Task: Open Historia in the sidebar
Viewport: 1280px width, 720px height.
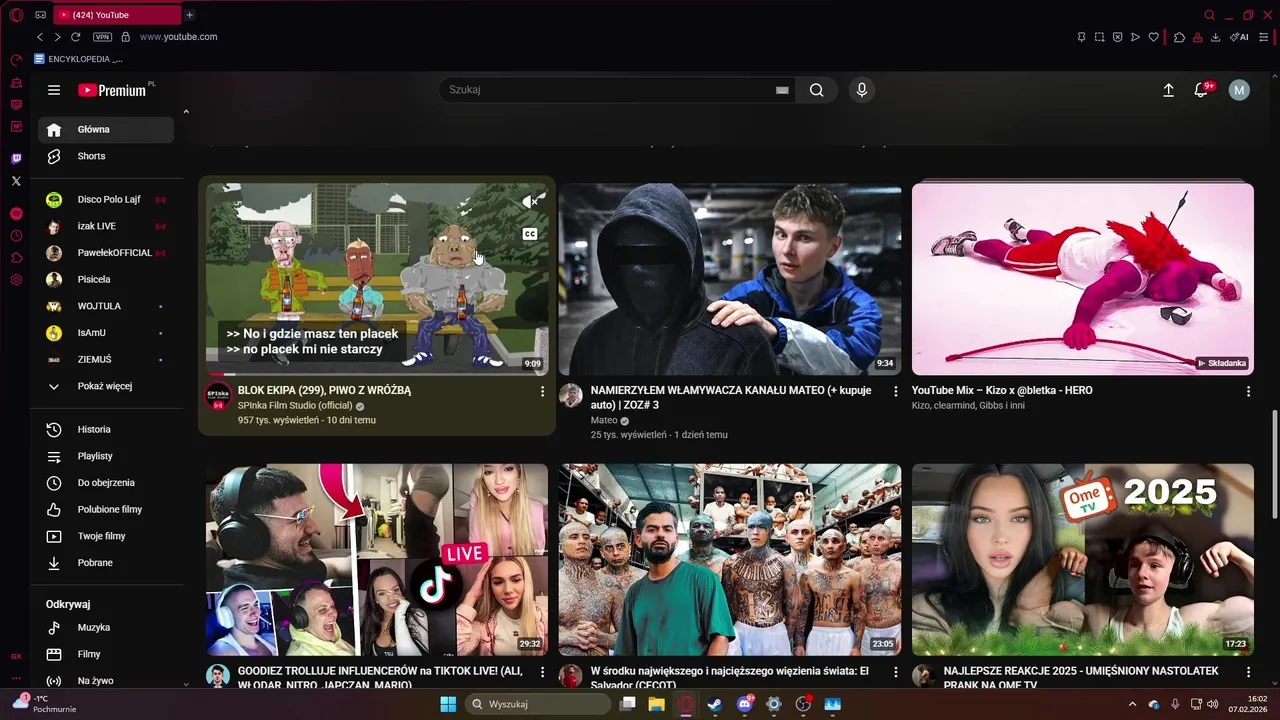Action: click(x=106, y=429)
